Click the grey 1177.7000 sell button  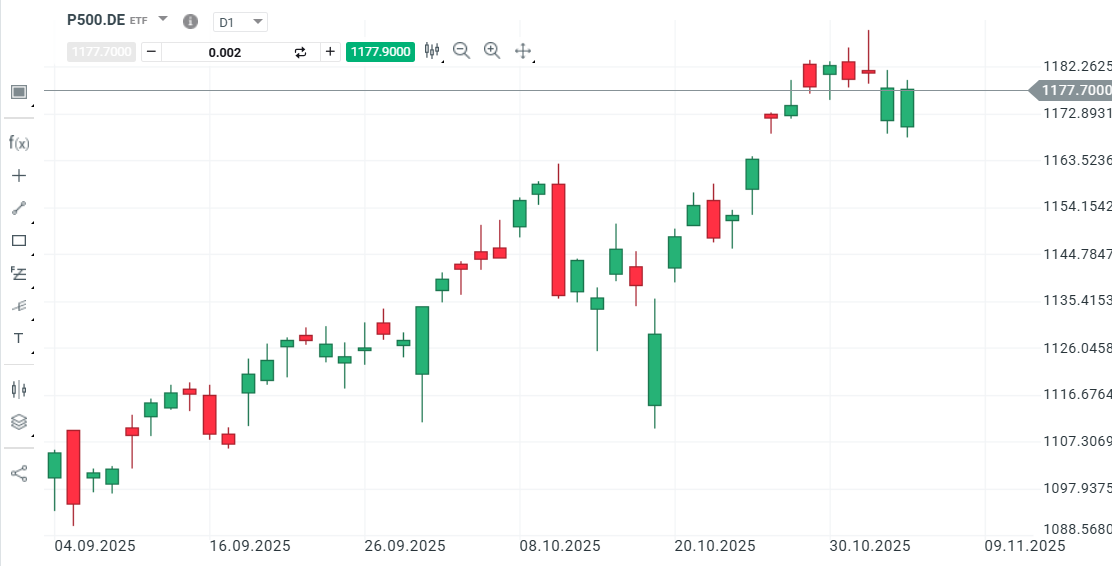click(x=102, y=52)
